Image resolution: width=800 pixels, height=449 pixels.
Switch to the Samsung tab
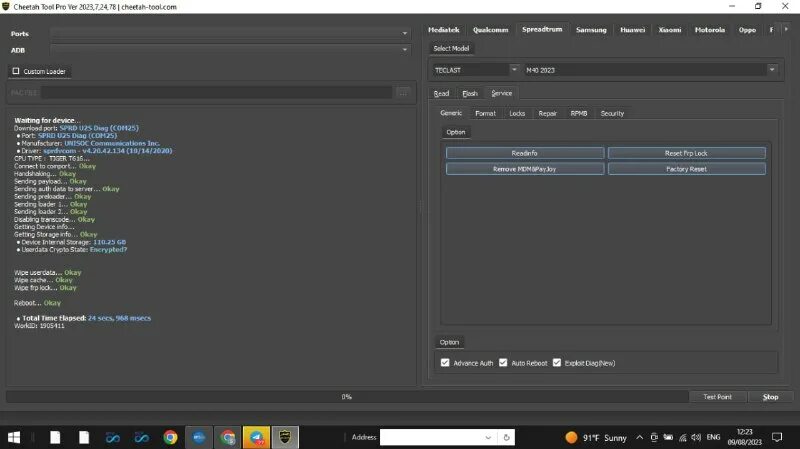pos(591,30)
